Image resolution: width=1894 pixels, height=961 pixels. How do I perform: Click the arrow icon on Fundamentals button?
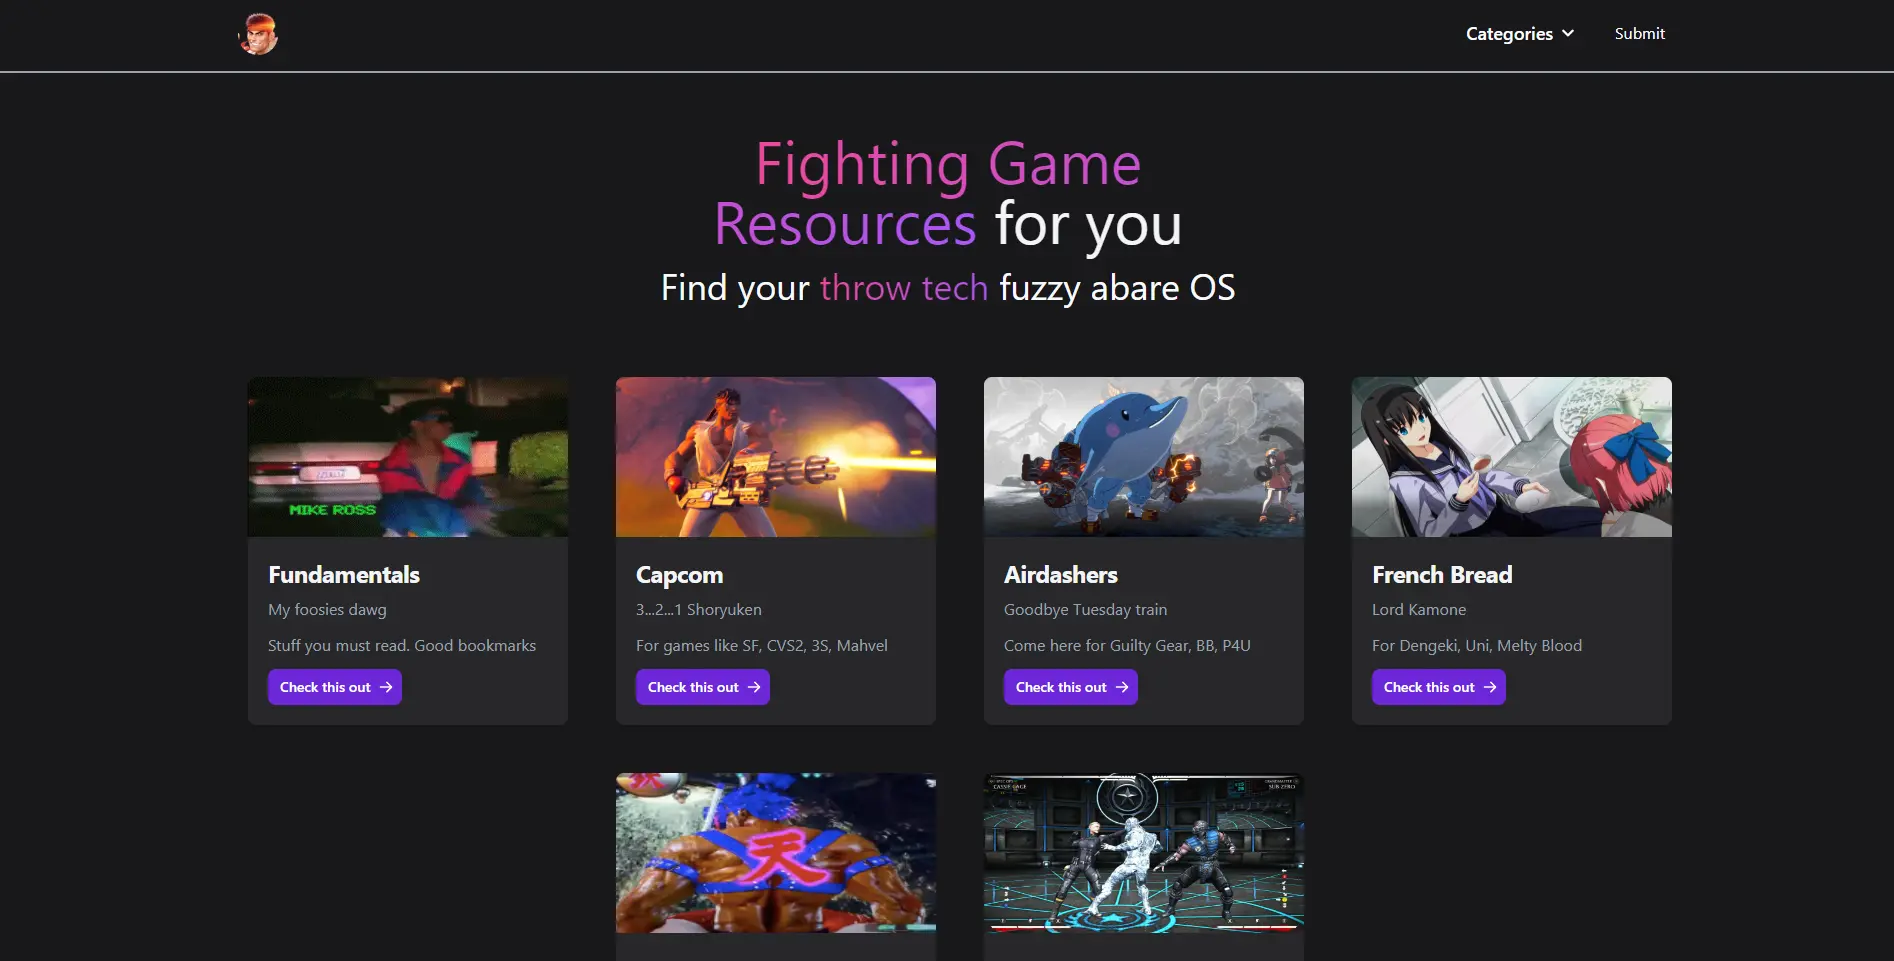(x=386, y=687)
